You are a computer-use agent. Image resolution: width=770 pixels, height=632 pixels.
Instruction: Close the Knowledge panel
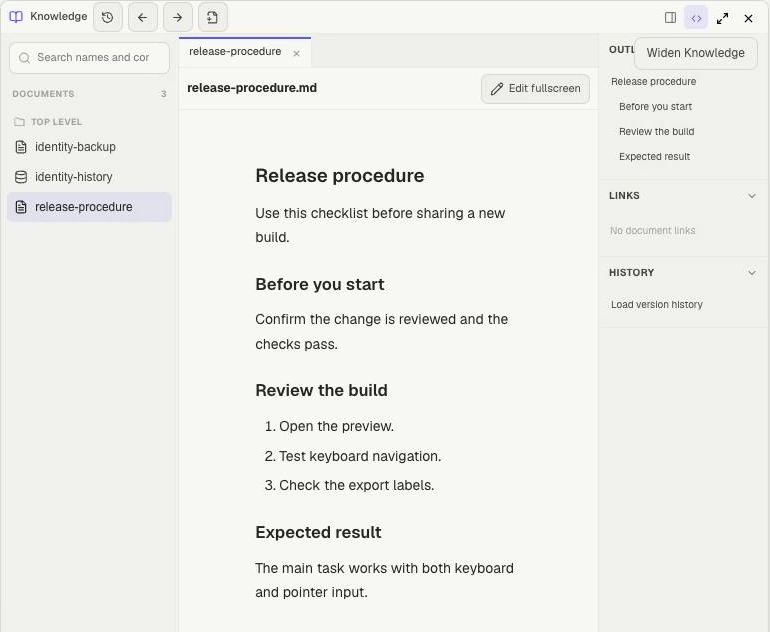pyautogui.click(x=748, y=19)
